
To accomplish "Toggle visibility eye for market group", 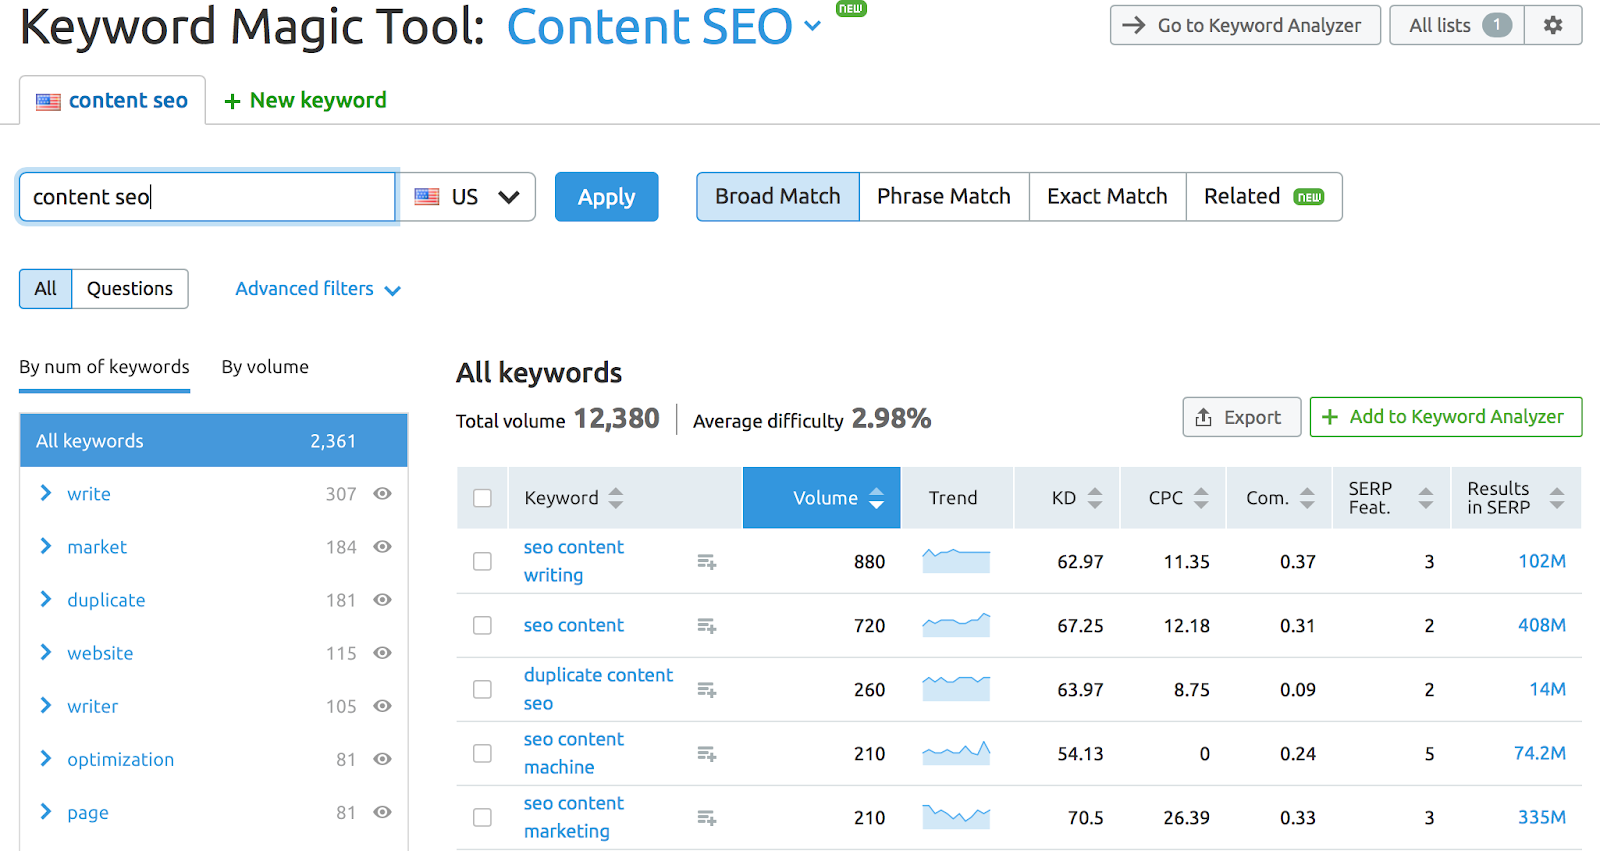I will tap(382, 546).
